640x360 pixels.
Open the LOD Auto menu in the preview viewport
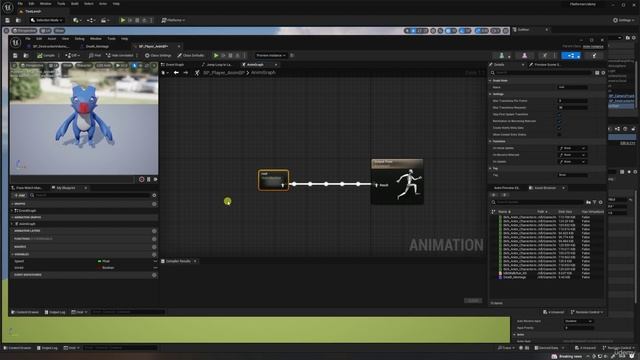coord(104,65)
